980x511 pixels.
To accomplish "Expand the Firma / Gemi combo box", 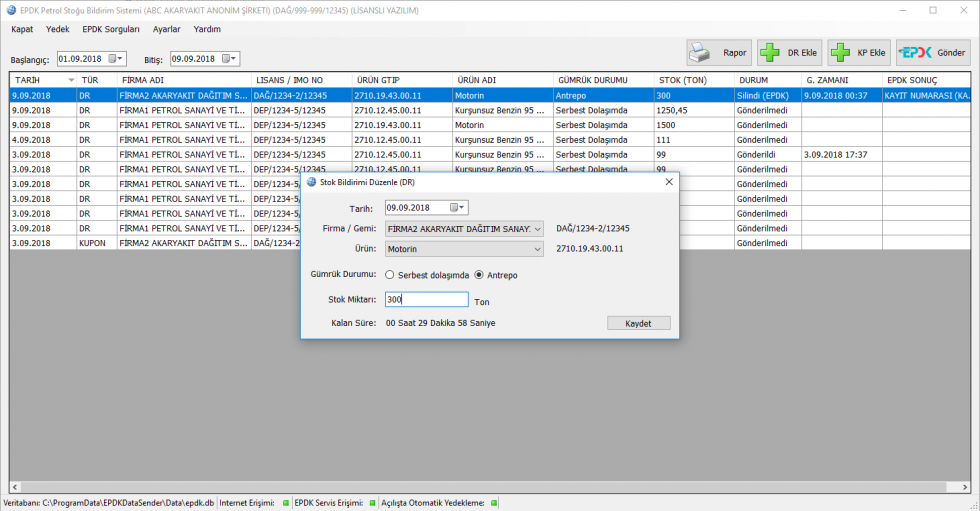I will (537, 229).
